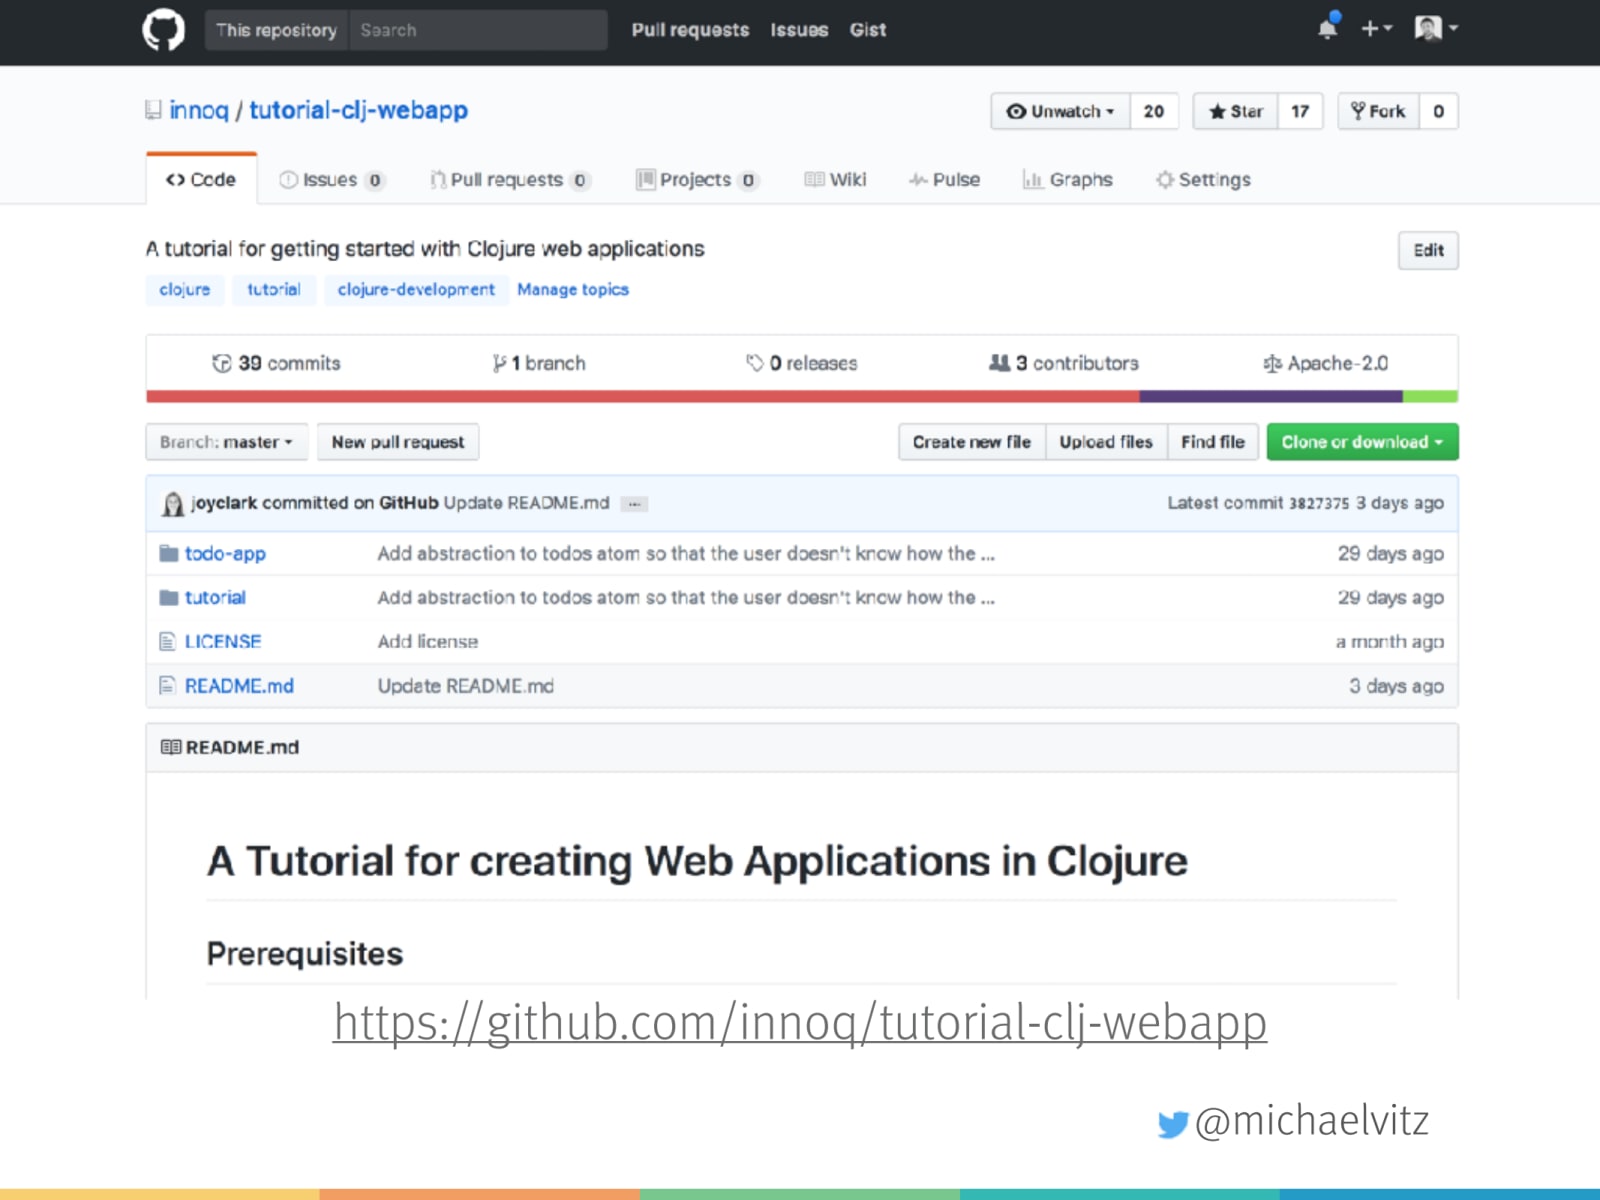Open the tutorial folder
This screenshot has height=1200, width=1600.
[x=215, y=597]
